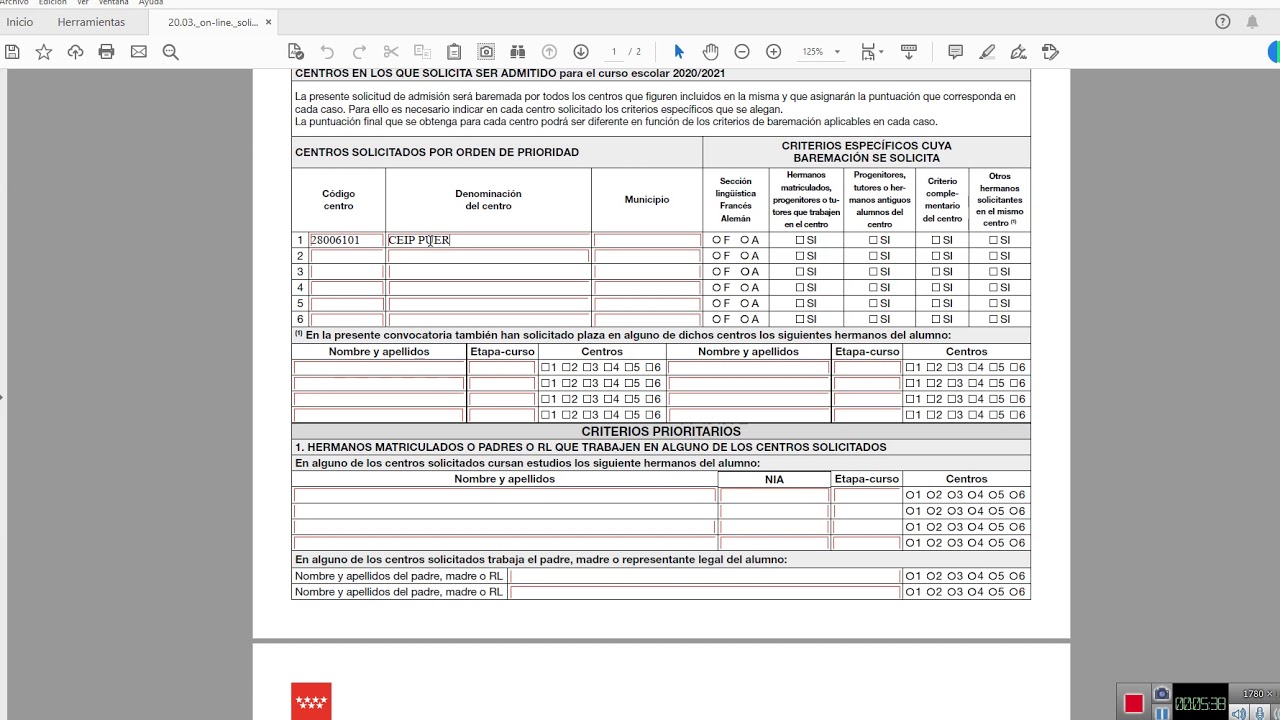The image size is (1280, 720).
Task: Stop recording with the red square button
Action: coord(1133,704)
